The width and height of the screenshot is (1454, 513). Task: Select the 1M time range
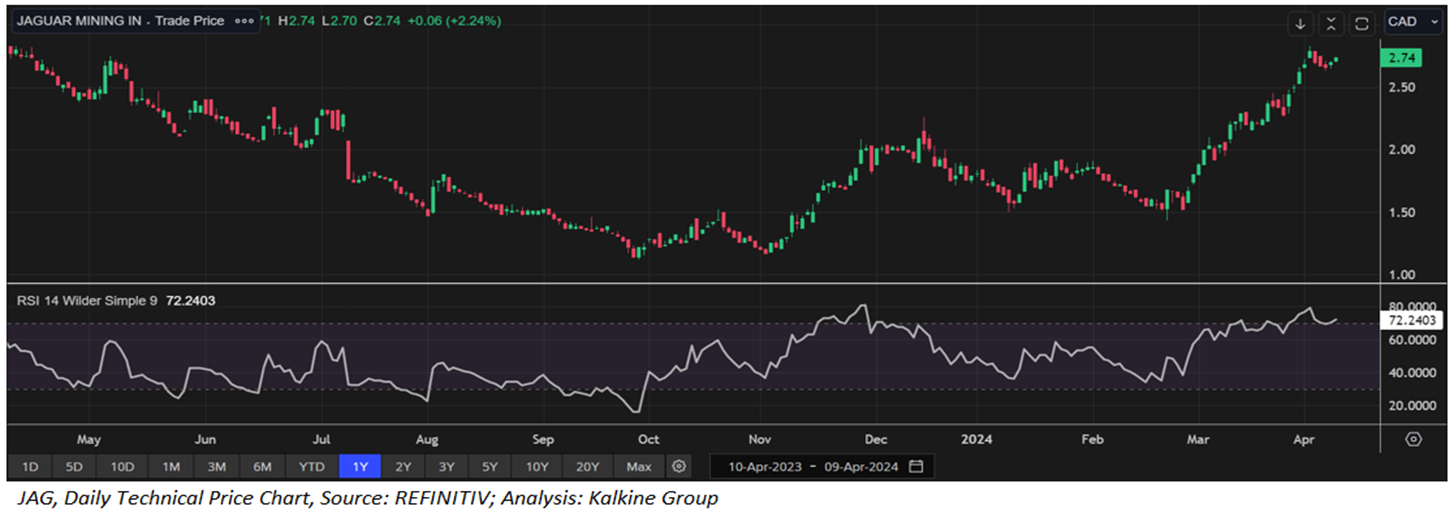click(170, 466)
